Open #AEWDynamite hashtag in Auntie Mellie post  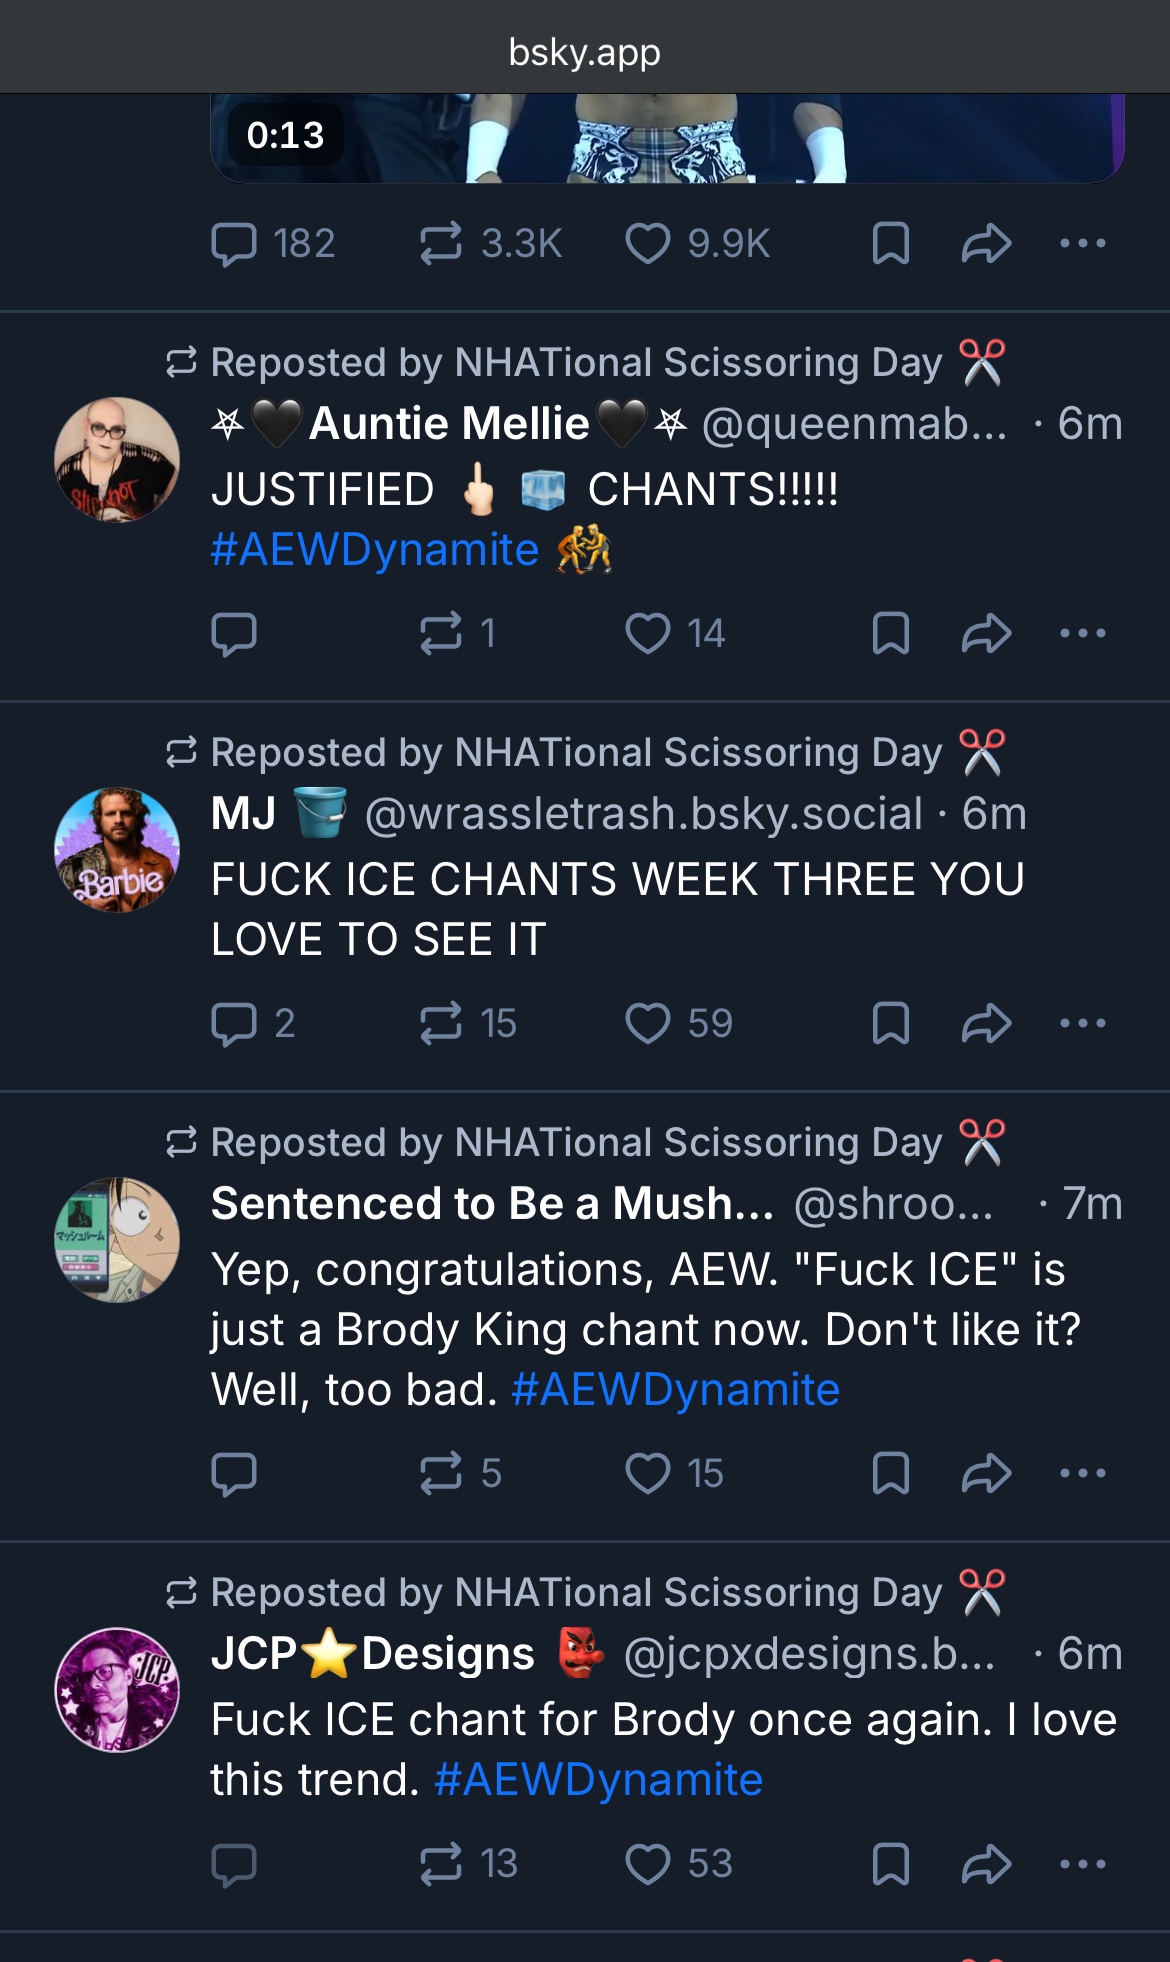(375, 550)
